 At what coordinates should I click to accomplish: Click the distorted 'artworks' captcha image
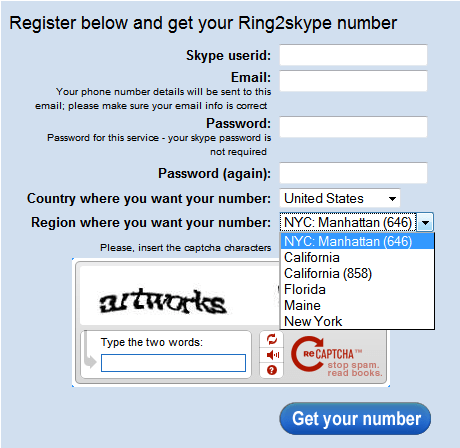point(163,301)
